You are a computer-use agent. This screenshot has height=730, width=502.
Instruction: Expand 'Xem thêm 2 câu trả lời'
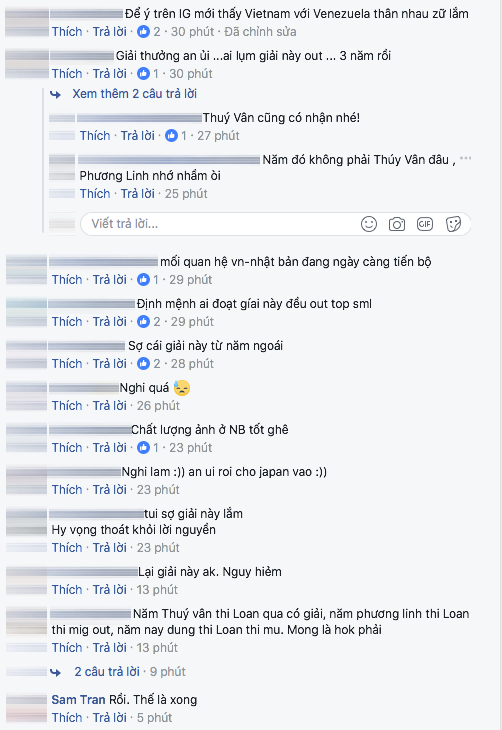tap(135, 94)
